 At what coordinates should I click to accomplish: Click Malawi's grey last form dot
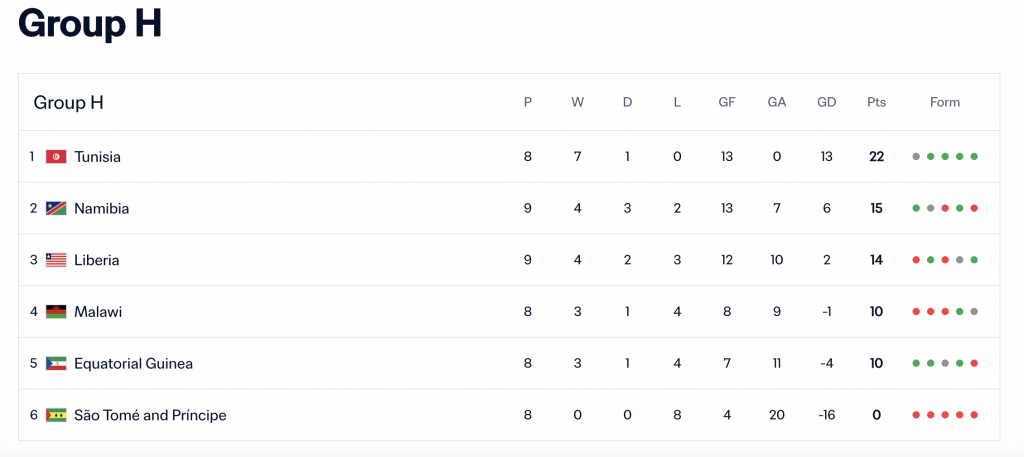coord(974,312)
